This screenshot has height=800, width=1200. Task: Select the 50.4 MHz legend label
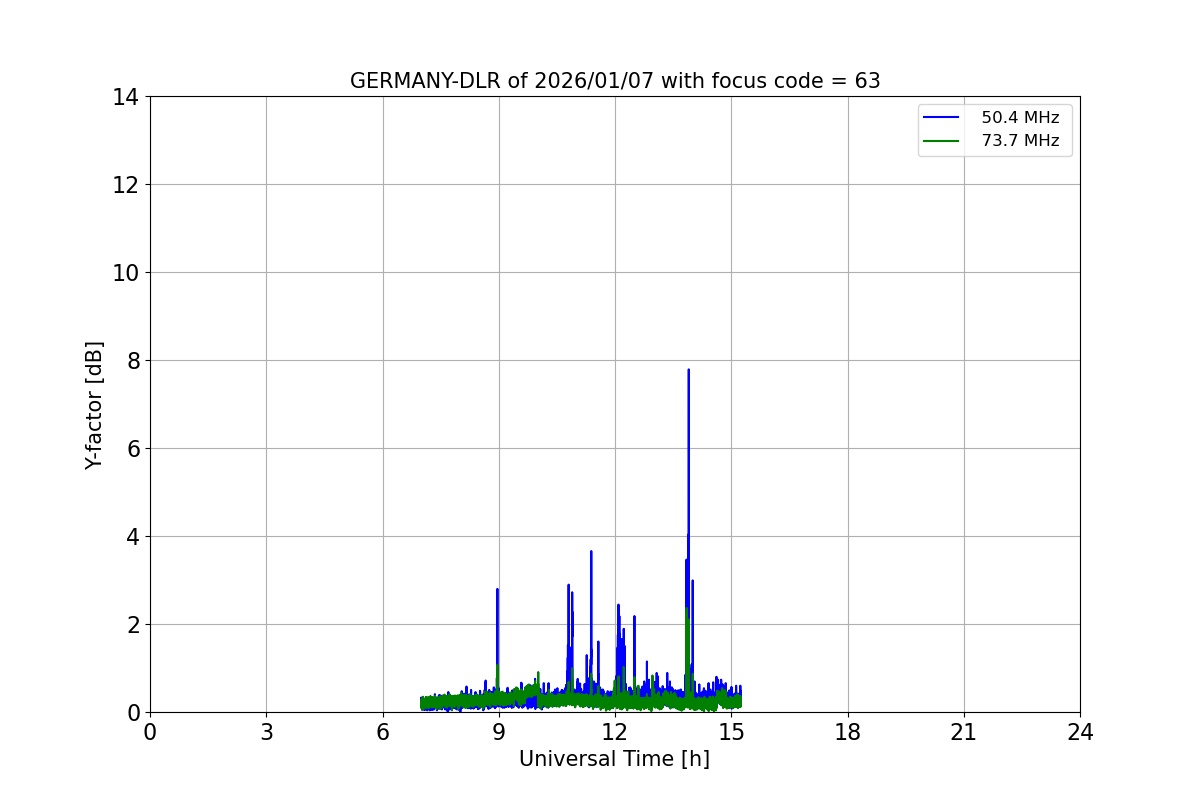[x=1020, y=118]
